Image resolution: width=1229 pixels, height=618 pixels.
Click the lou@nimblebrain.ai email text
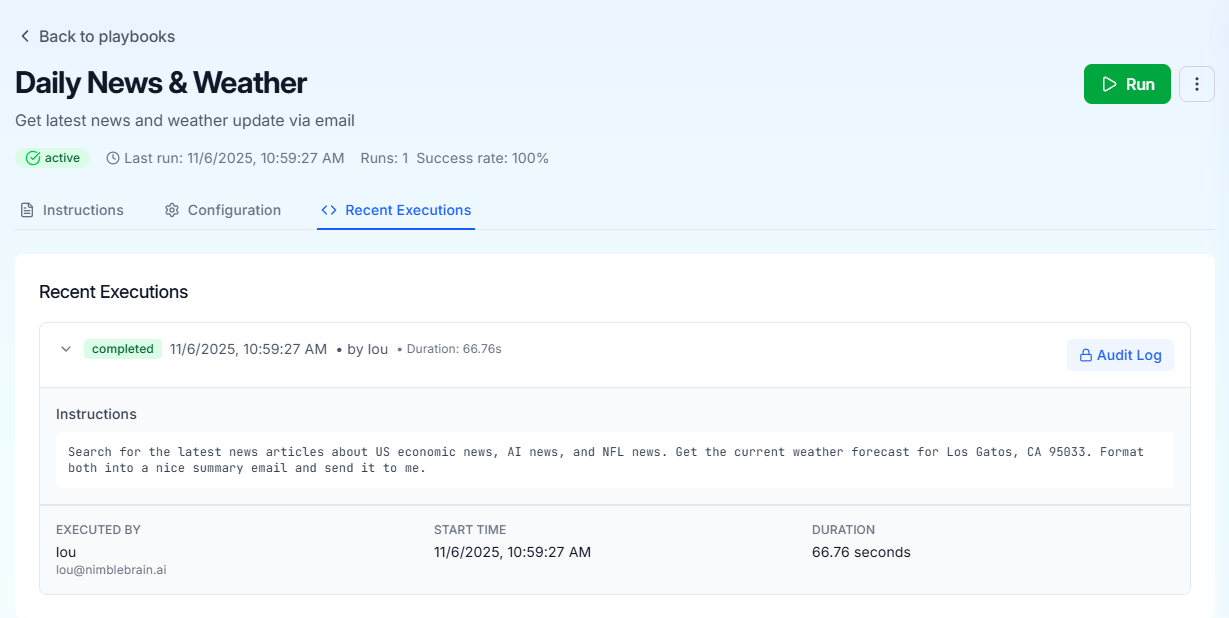(111, 569)
